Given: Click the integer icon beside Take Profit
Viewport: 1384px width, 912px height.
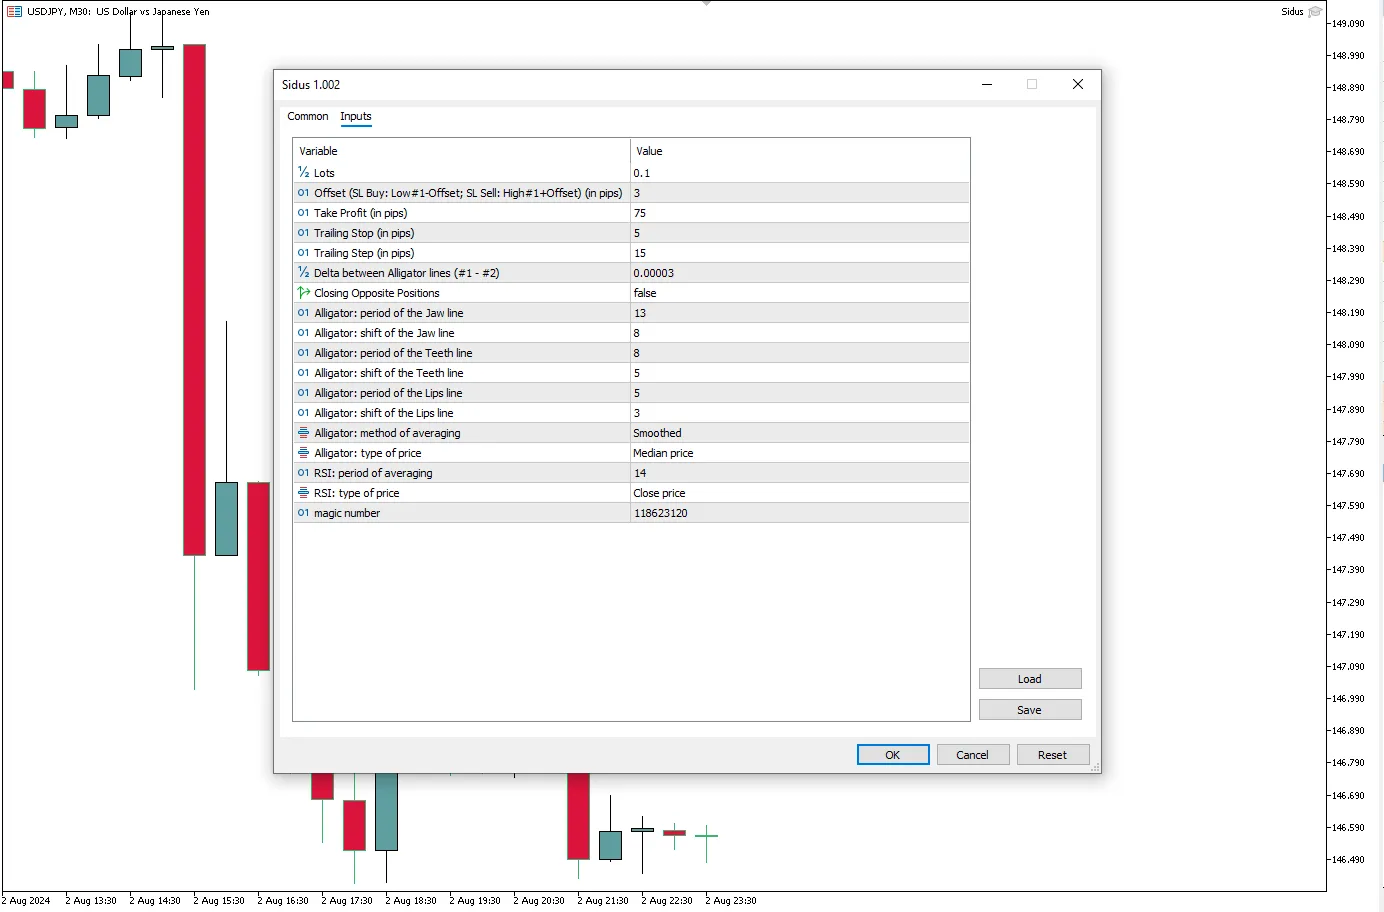Looking at the screenshot, I should [303, 213].
